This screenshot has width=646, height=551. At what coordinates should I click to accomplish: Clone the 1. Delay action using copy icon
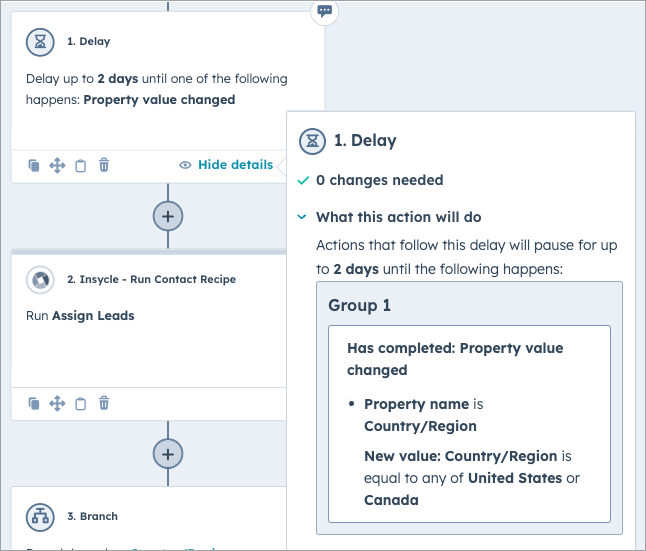[33, 166]
